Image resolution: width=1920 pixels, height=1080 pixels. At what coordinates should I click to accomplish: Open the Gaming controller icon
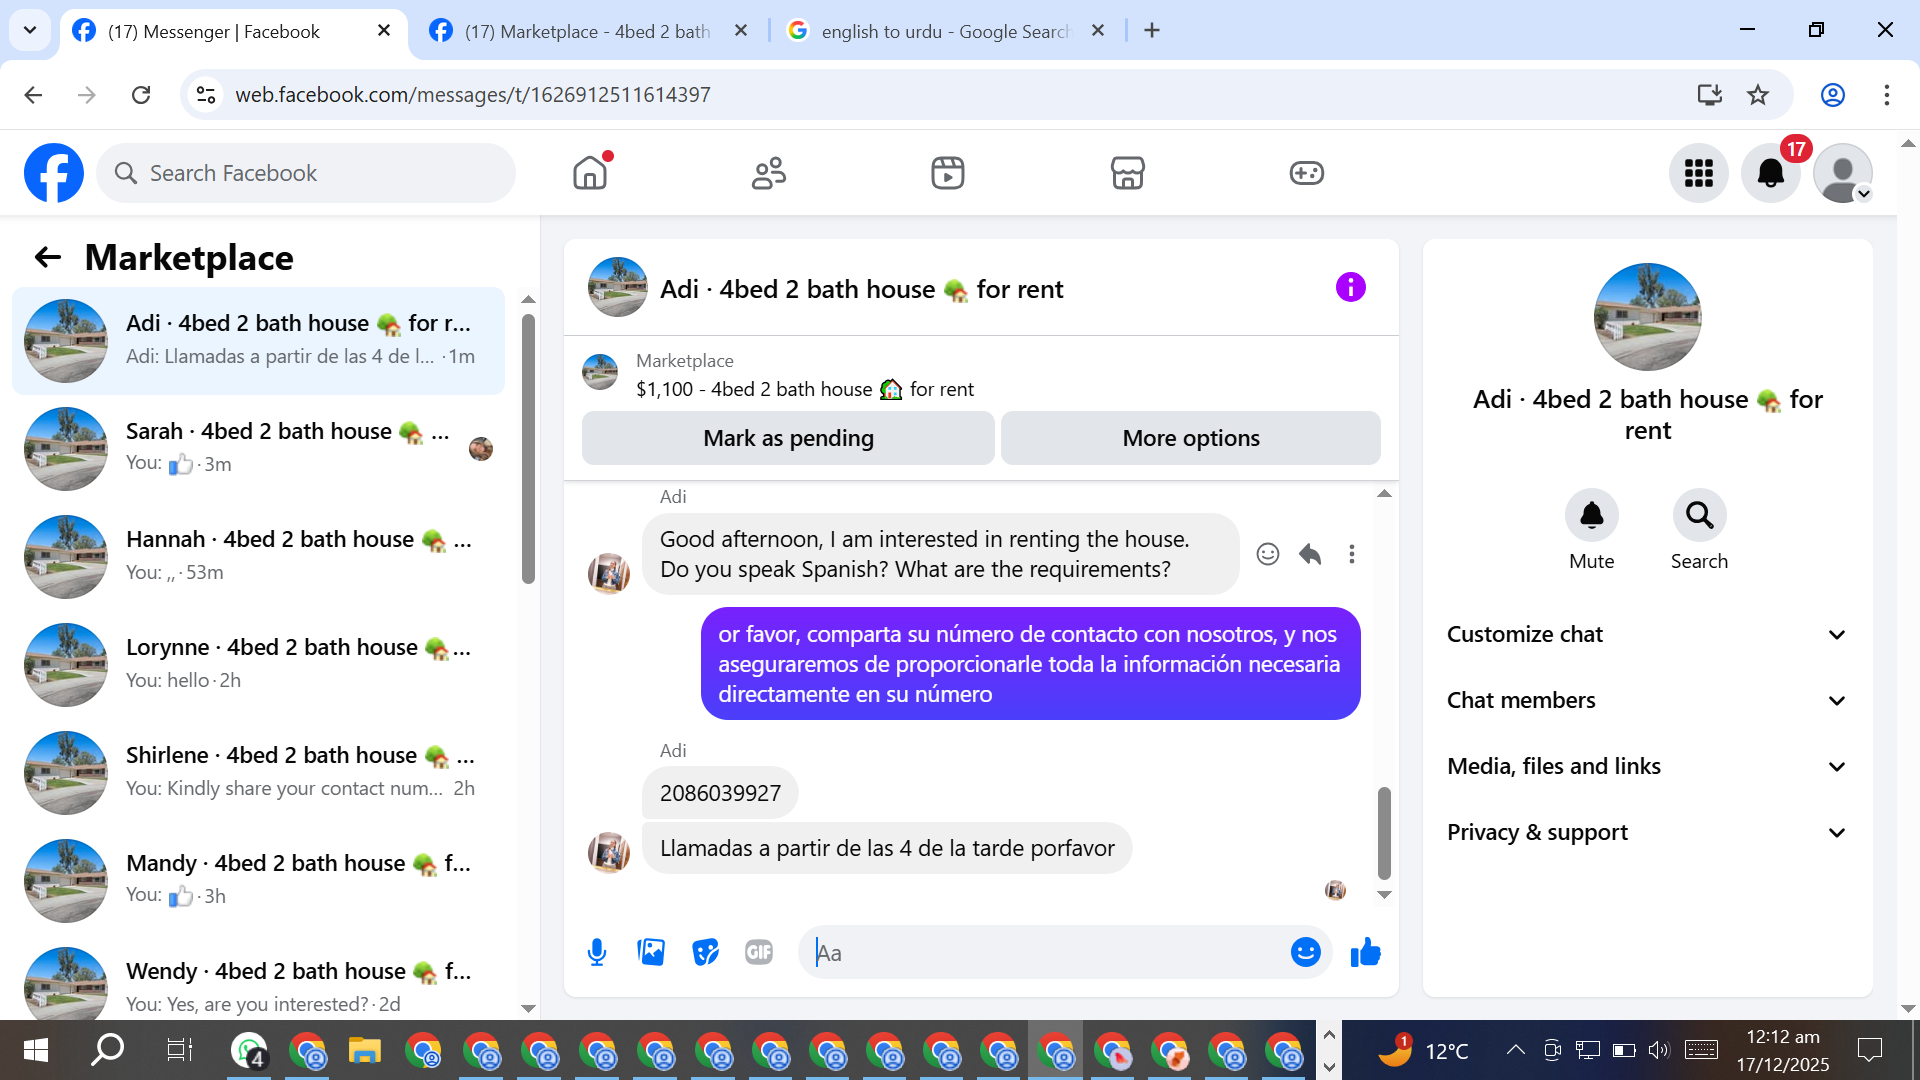point(1306,173)
